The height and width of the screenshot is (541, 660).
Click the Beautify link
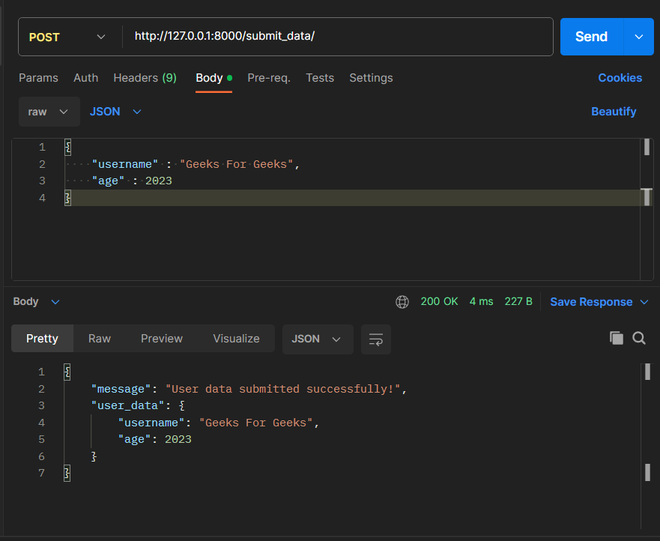(613, 112)
